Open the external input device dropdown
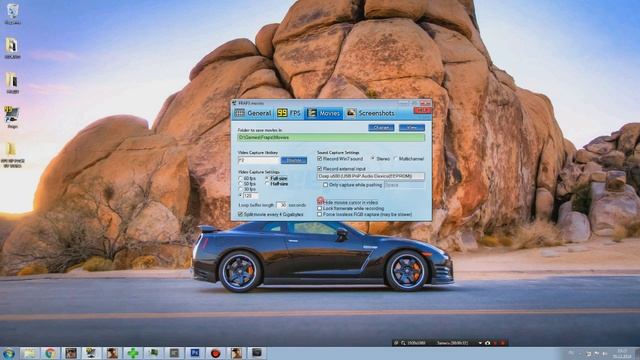Image resolution: width=640 pixels, height=360 pixels. click(371, 176)
